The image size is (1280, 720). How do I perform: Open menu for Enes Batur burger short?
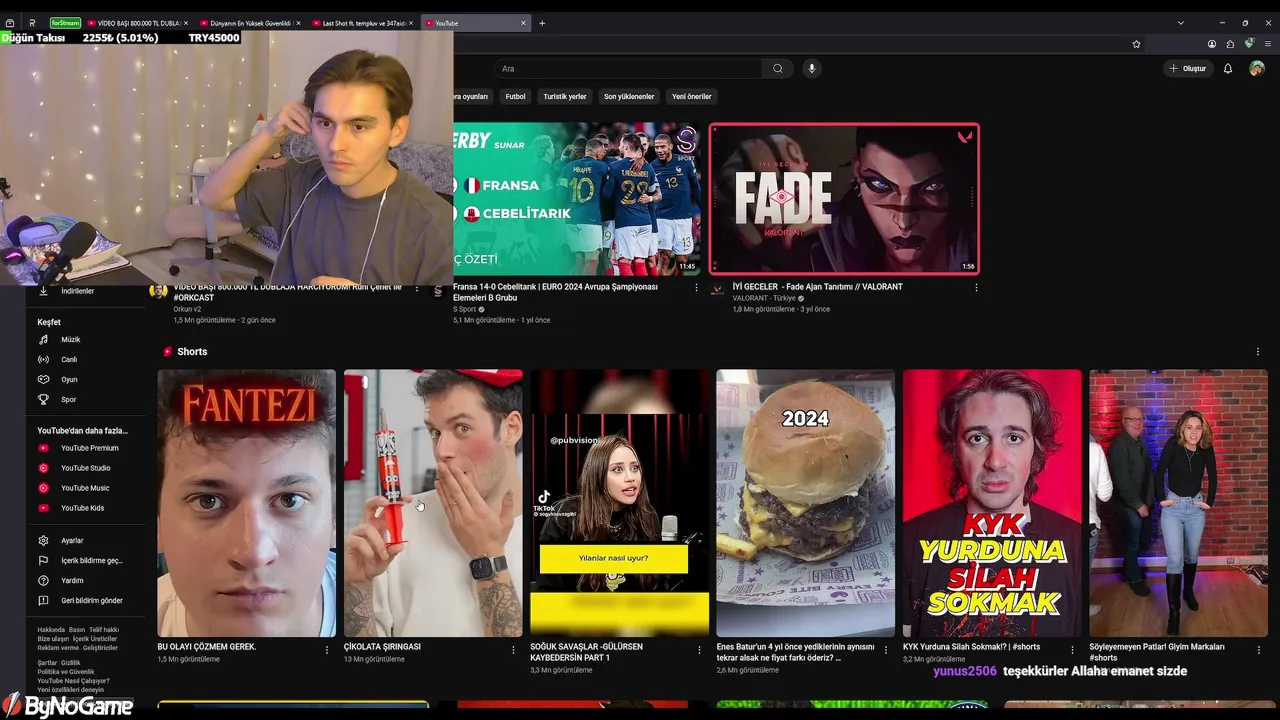[x=885, y=650]
